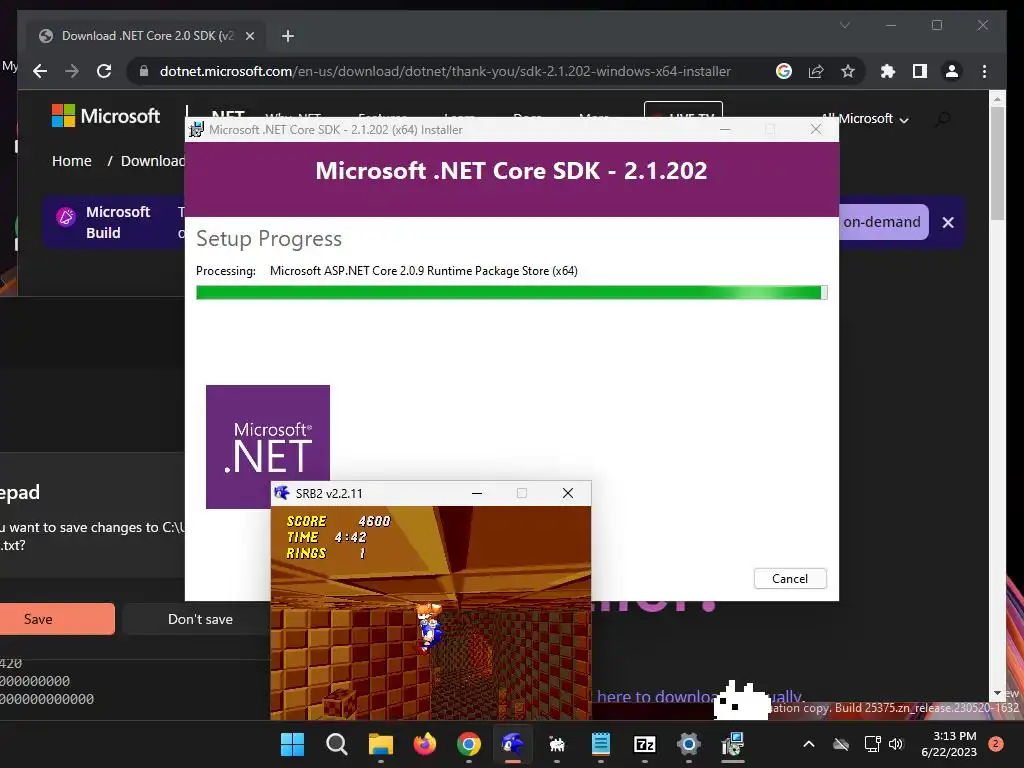
Task: Expand Chrome tab search chevron
Action: click(844, 25)
